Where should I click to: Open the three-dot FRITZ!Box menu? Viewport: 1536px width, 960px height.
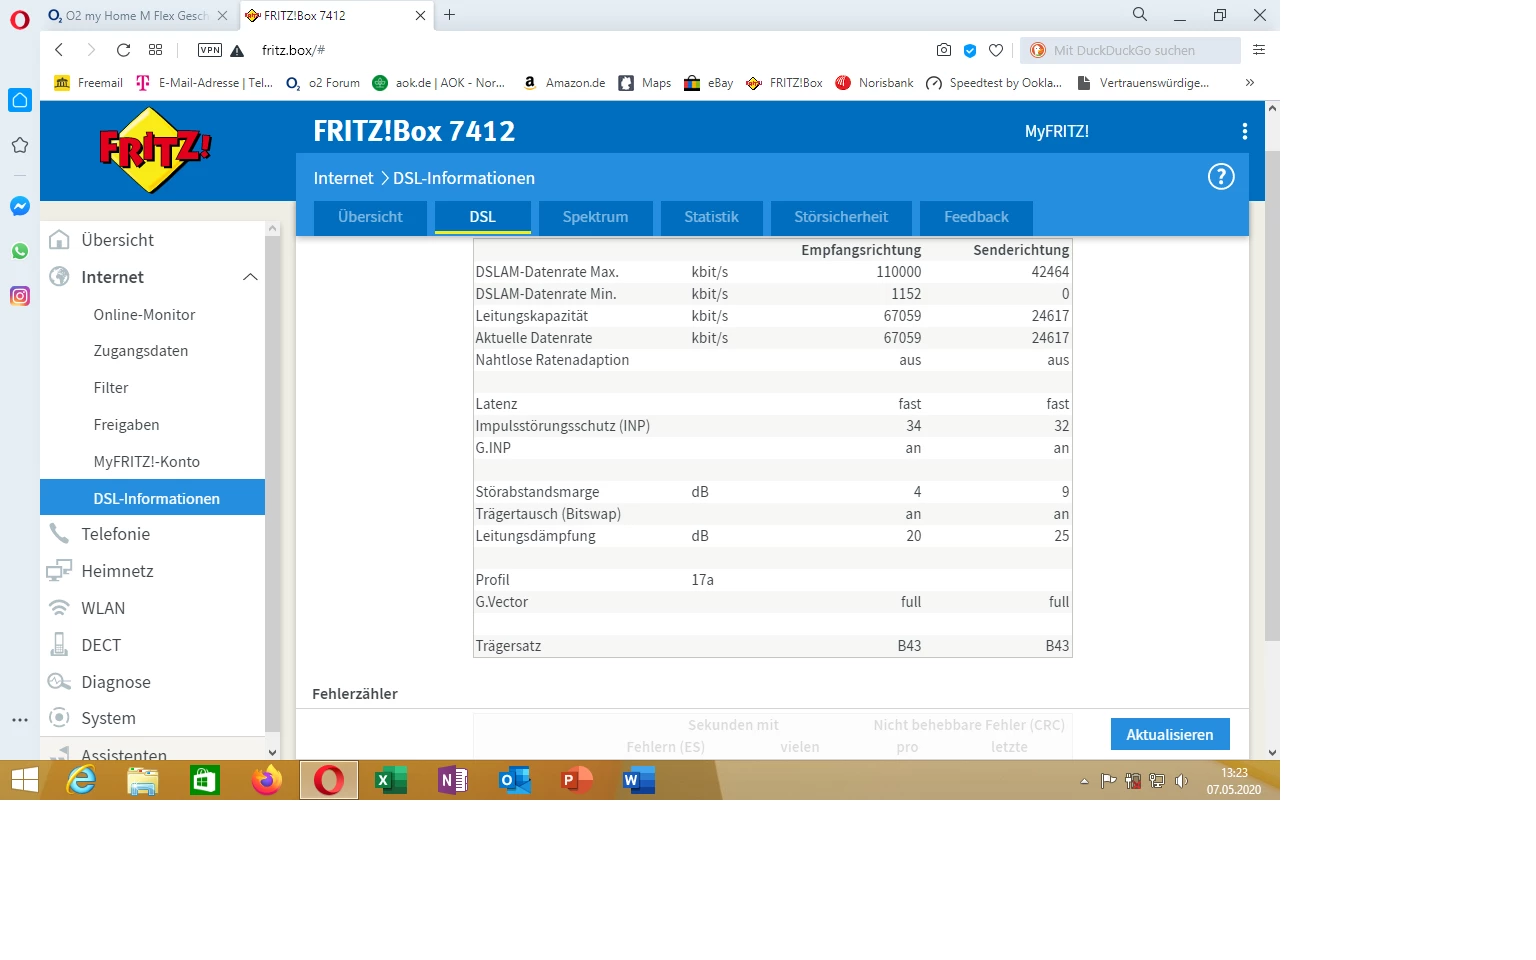click(x=1244, y=131)
